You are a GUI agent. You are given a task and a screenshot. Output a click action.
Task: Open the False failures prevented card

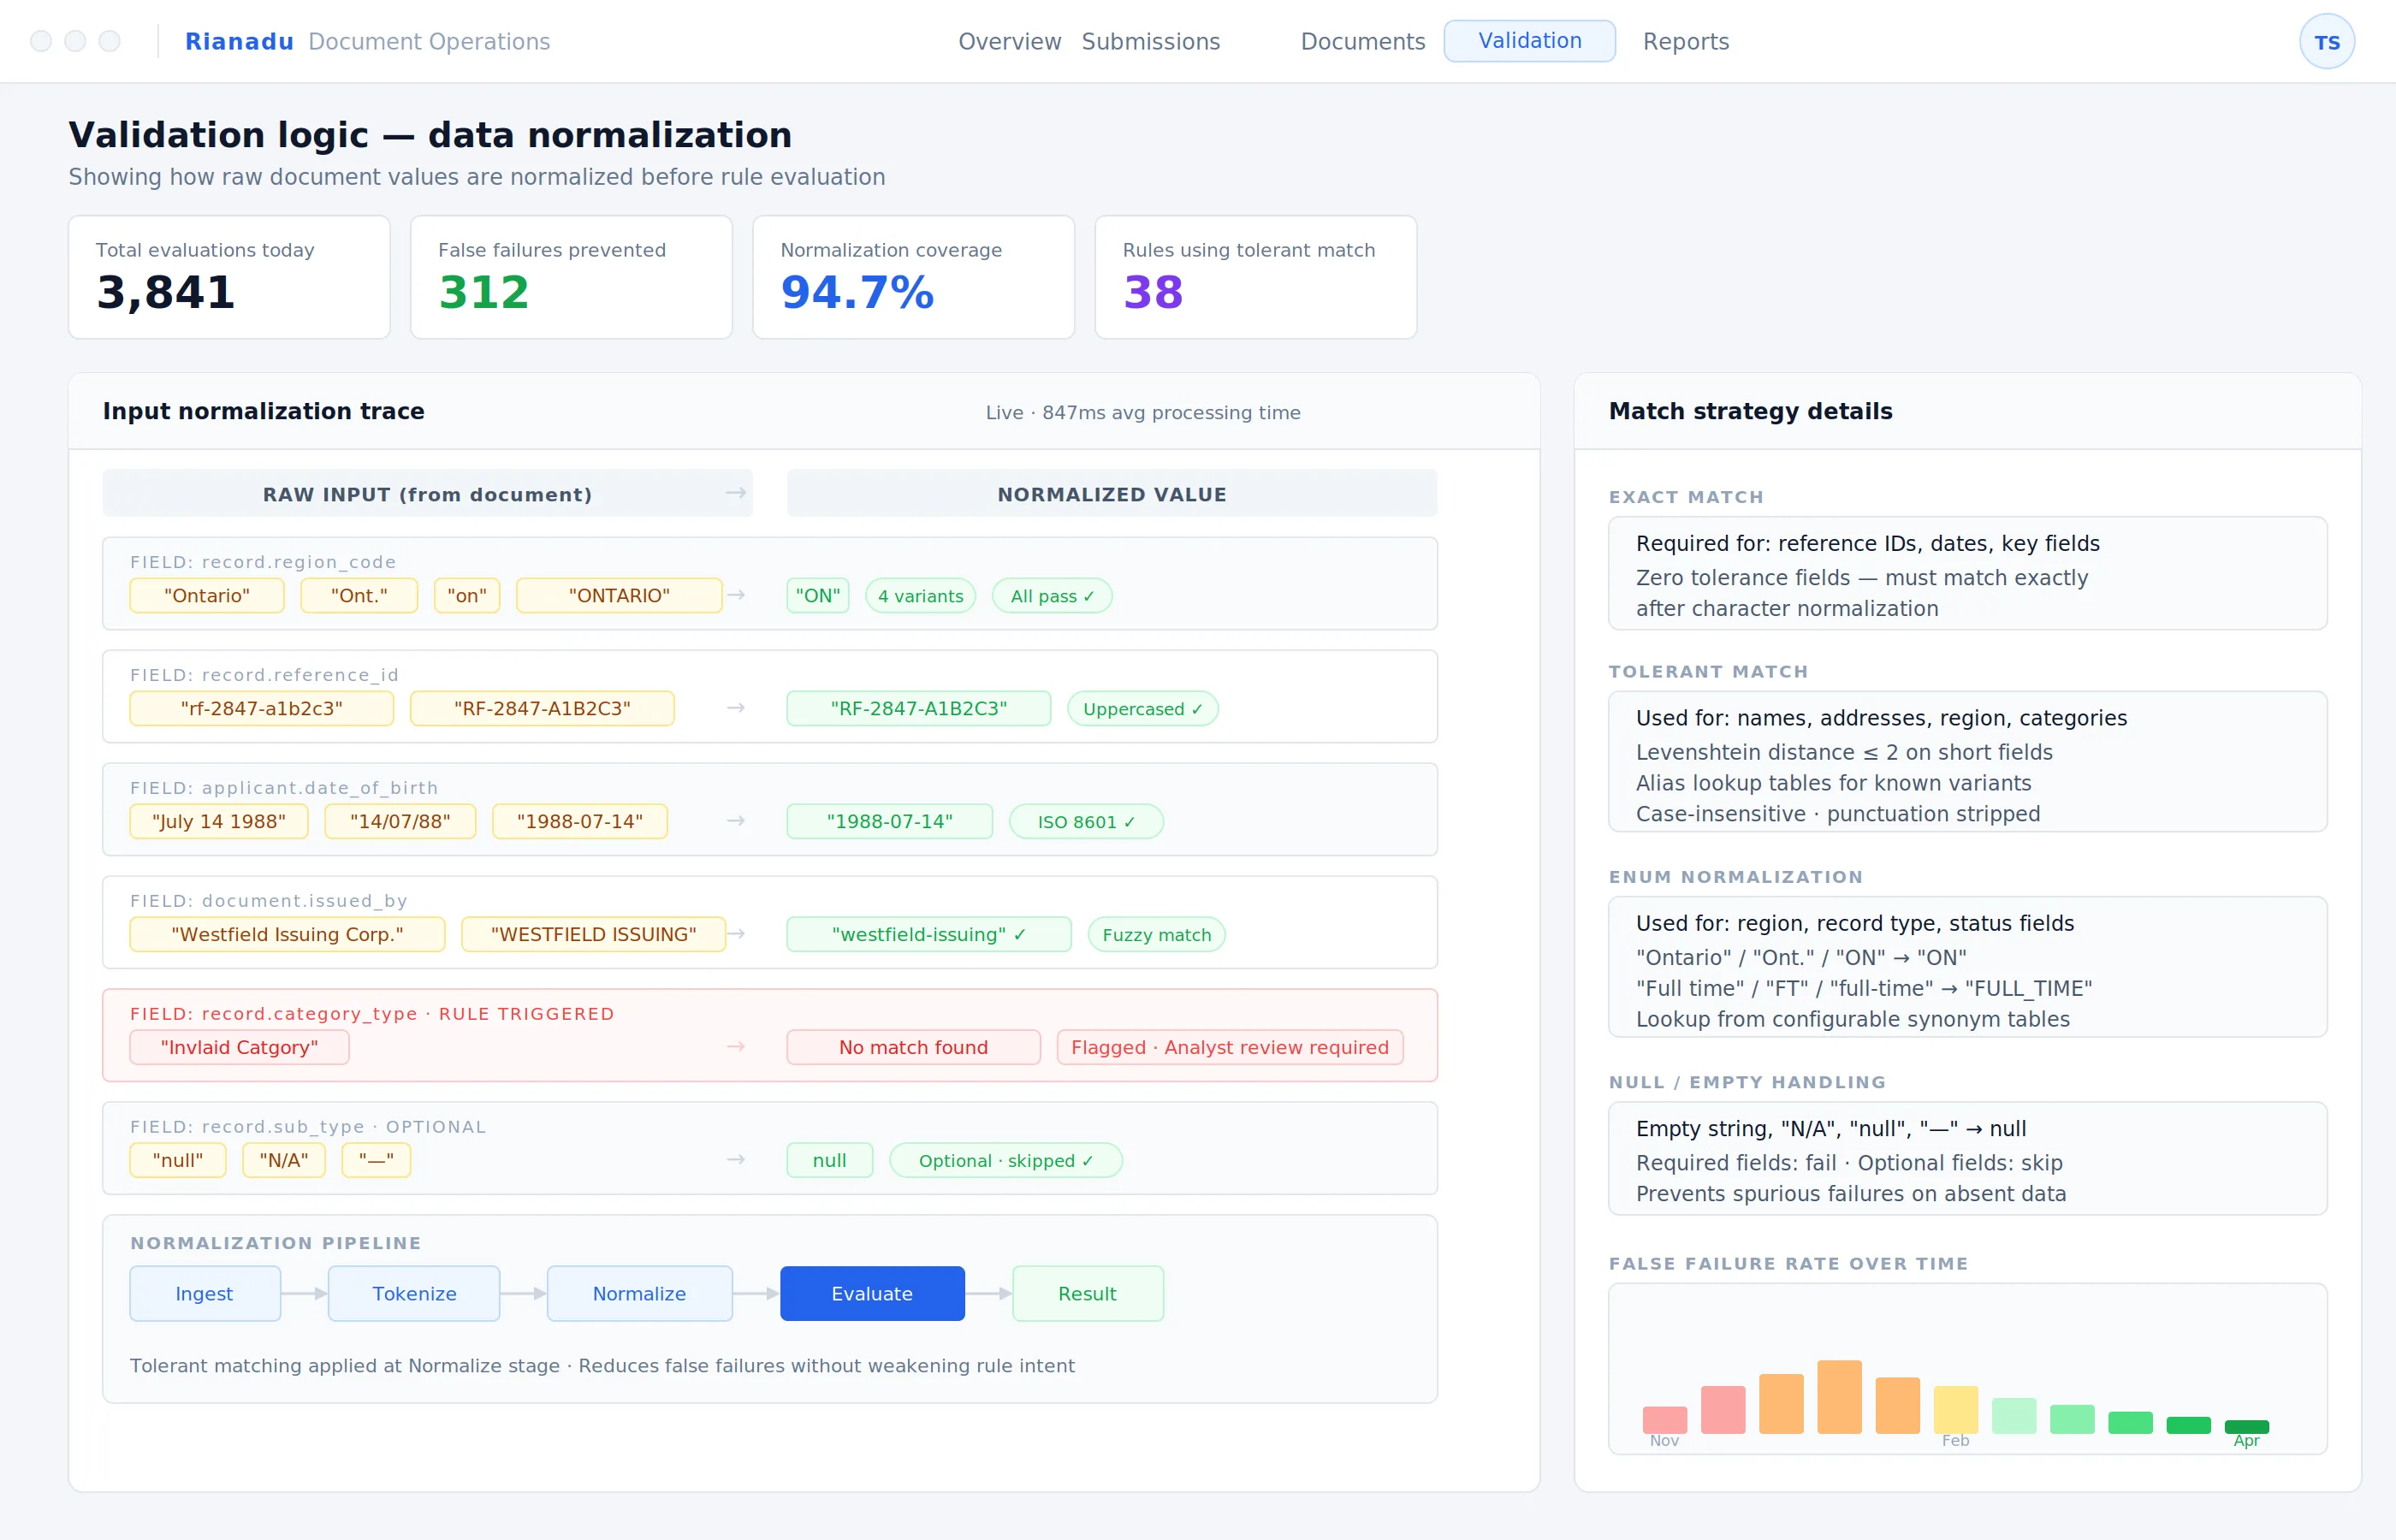click(571, 277)
